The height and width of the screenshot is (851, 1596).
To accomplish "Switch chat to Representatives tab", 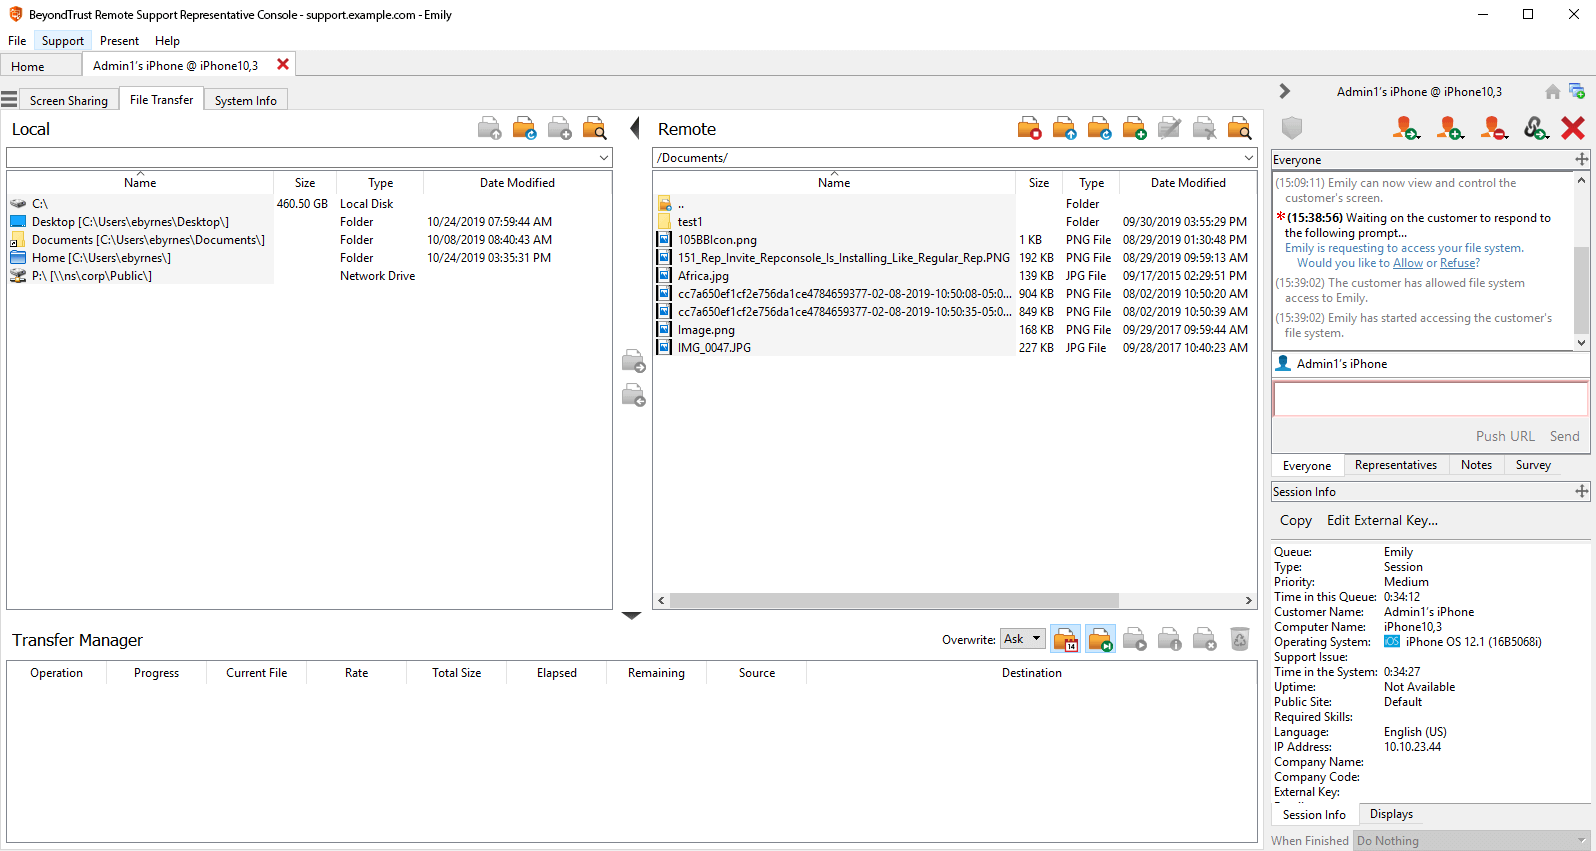I will [1395, 465].
